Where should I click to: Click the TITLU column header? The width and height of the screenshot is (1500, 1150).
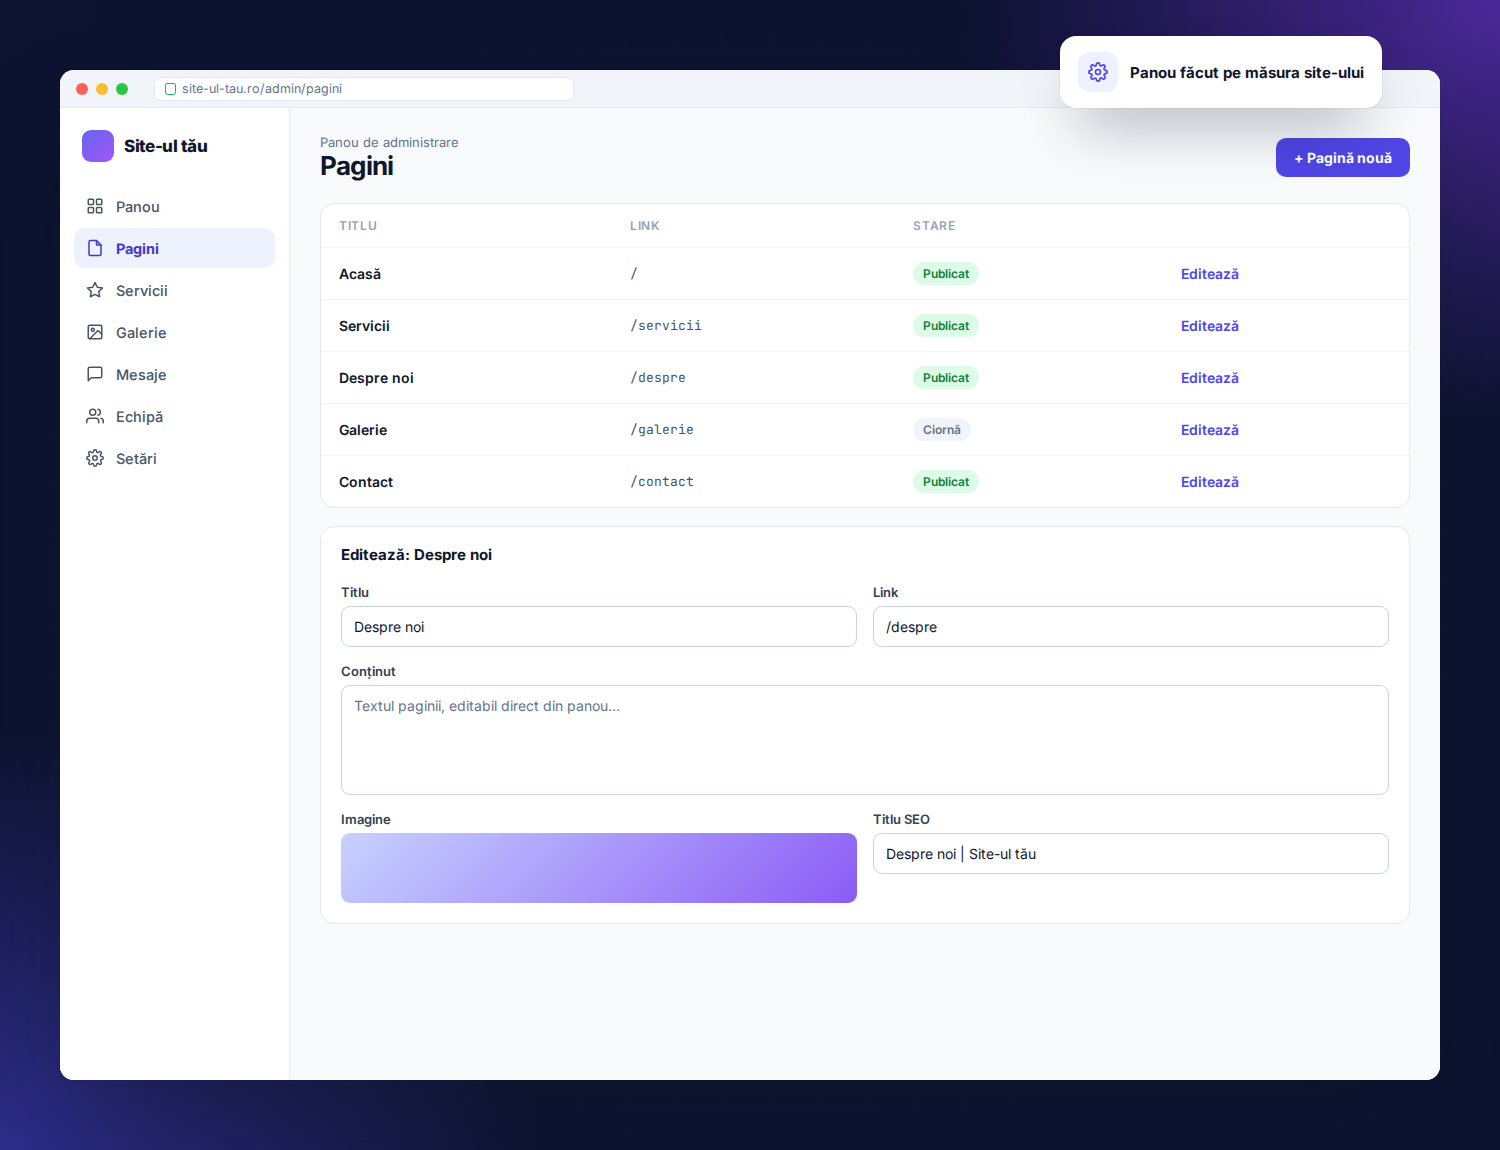(x=358, y=226)
